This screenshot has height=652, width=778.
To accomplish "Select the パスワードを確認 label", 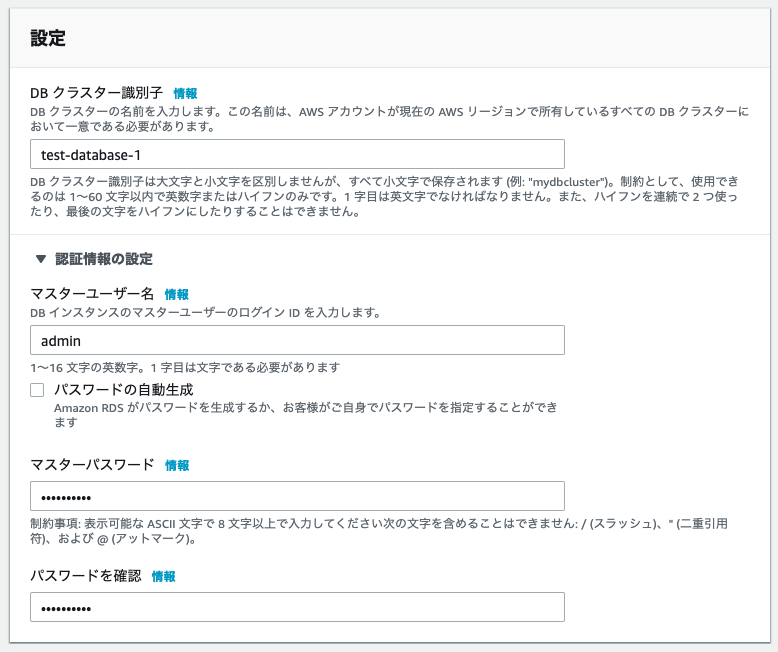I will point(86,576).
